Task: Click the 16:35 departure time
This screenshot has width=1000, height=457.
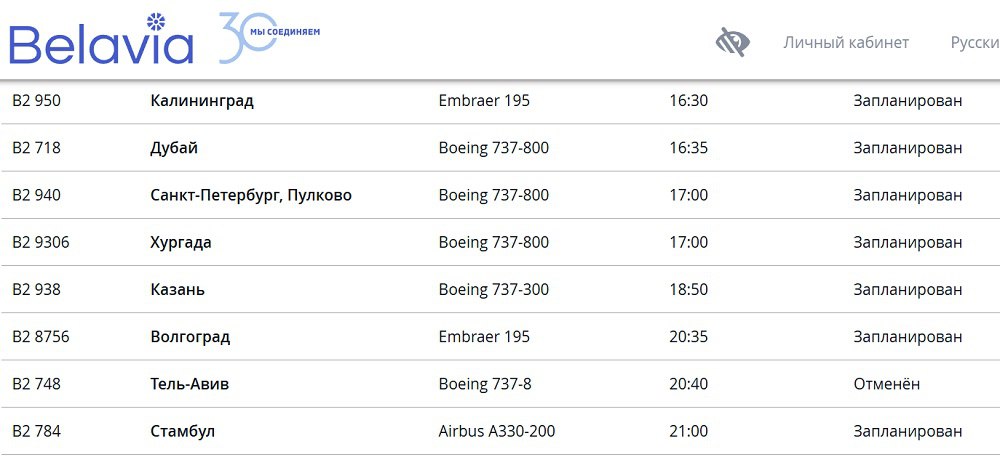Action: (688, 148)
